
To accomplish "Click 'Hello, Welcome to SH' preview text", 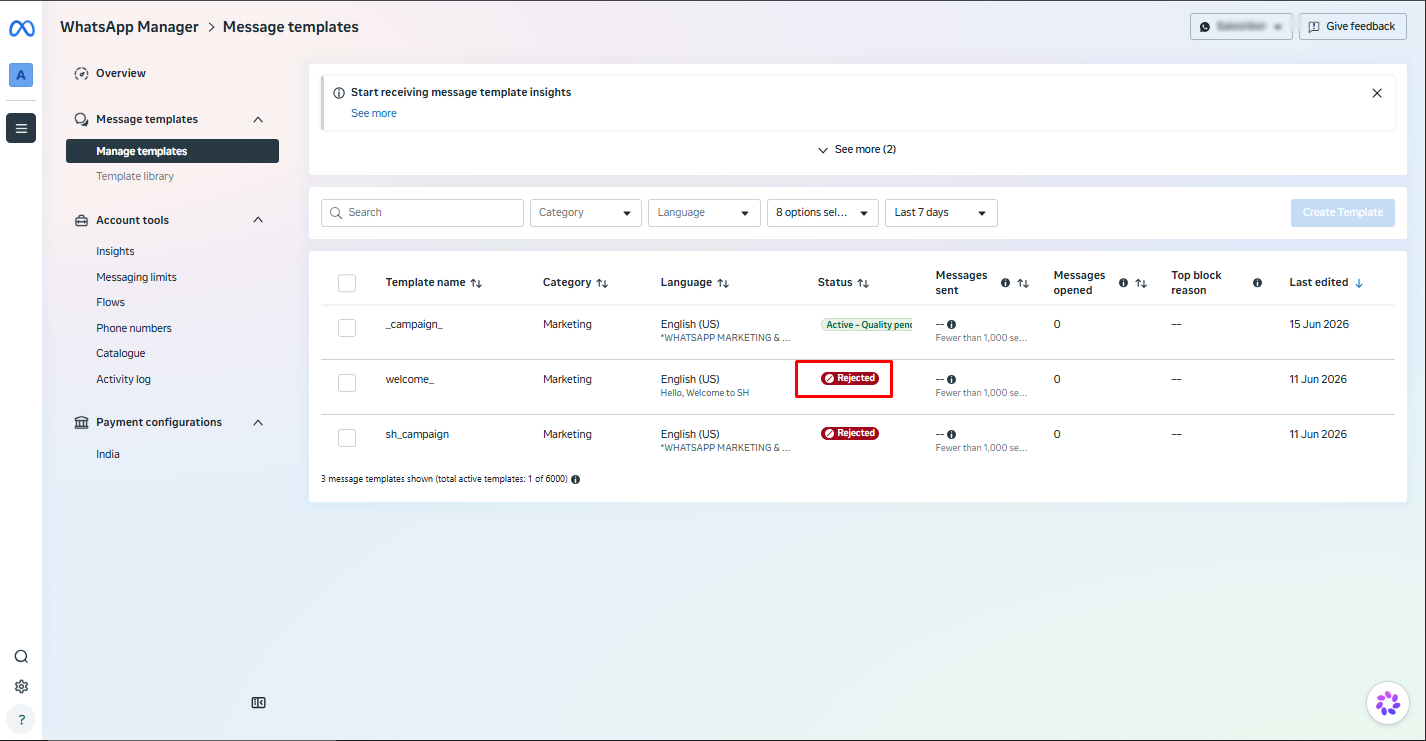I will (x=705, y=393).
